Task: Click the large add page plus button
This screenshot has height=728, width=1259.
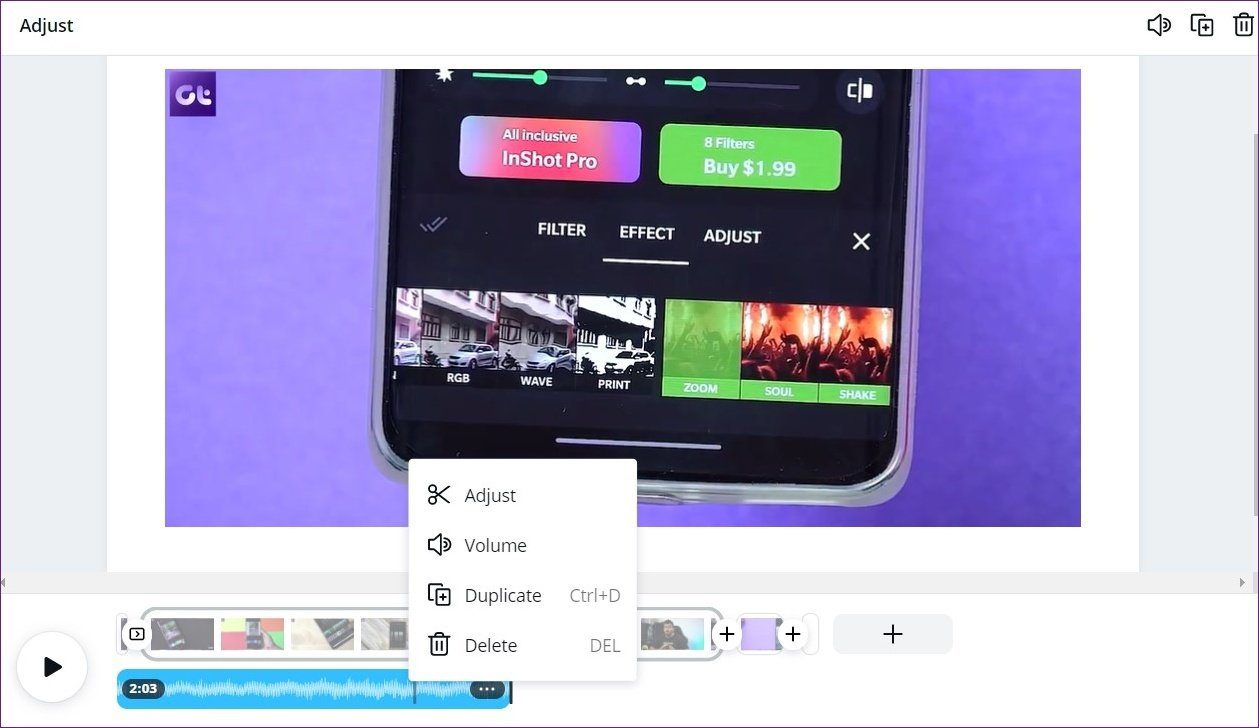Action: coord(893,634)
